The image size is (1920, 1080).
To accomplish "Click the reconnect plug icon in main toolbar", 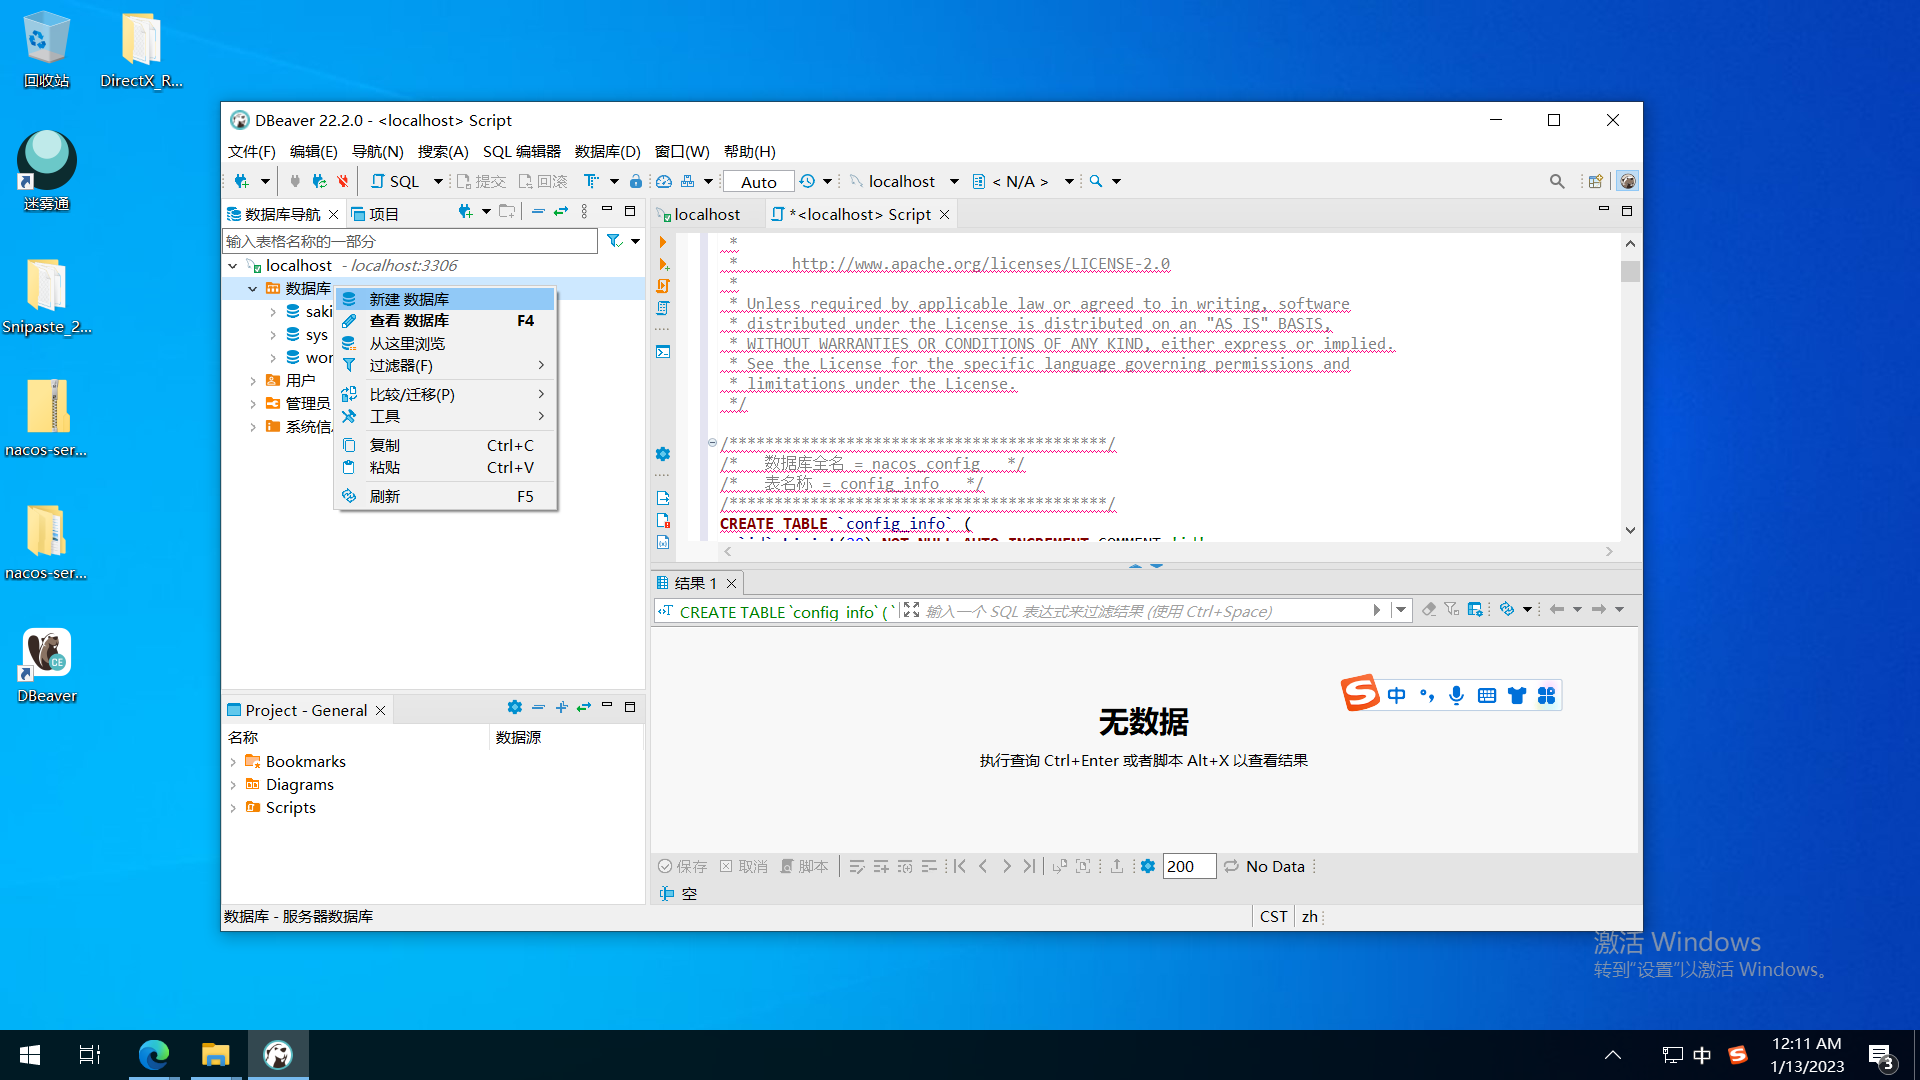I will (x=319, y=181).
